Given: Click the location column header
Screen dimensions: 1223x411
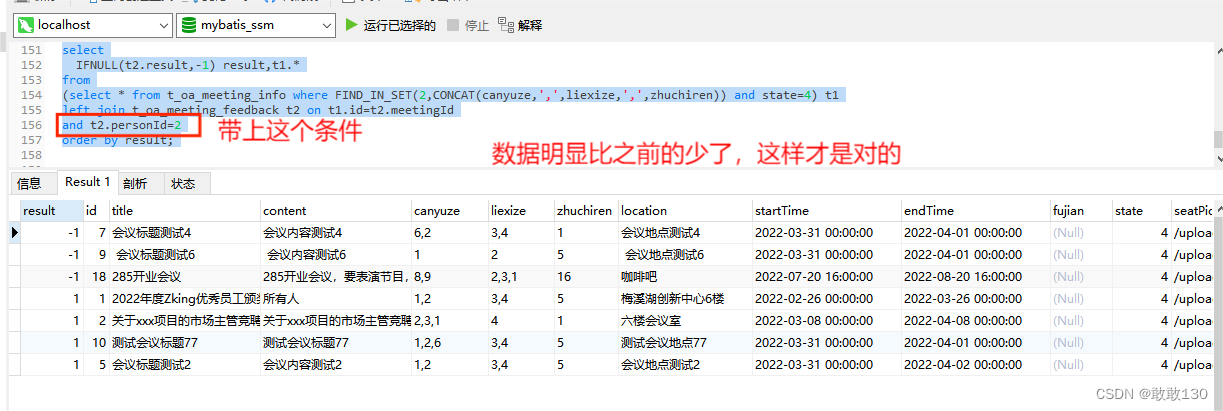Looking at the screenshot, I should (x=685, y=211).
